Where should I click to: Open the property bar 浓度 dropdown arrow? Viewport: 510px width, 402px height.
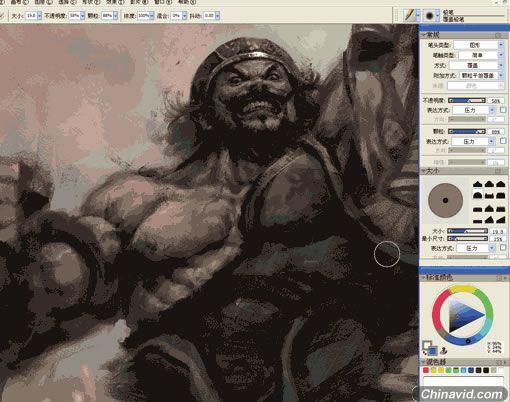tap(152, 15)
